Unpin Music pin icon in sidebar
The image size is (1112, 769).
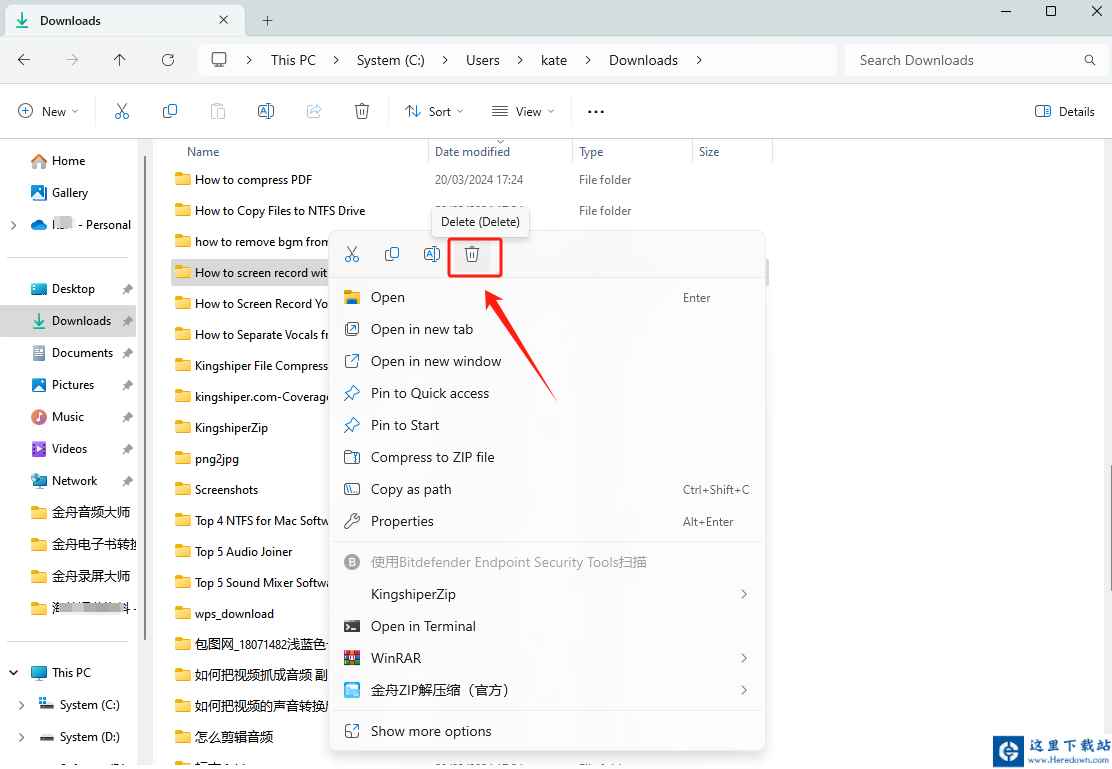128,416
